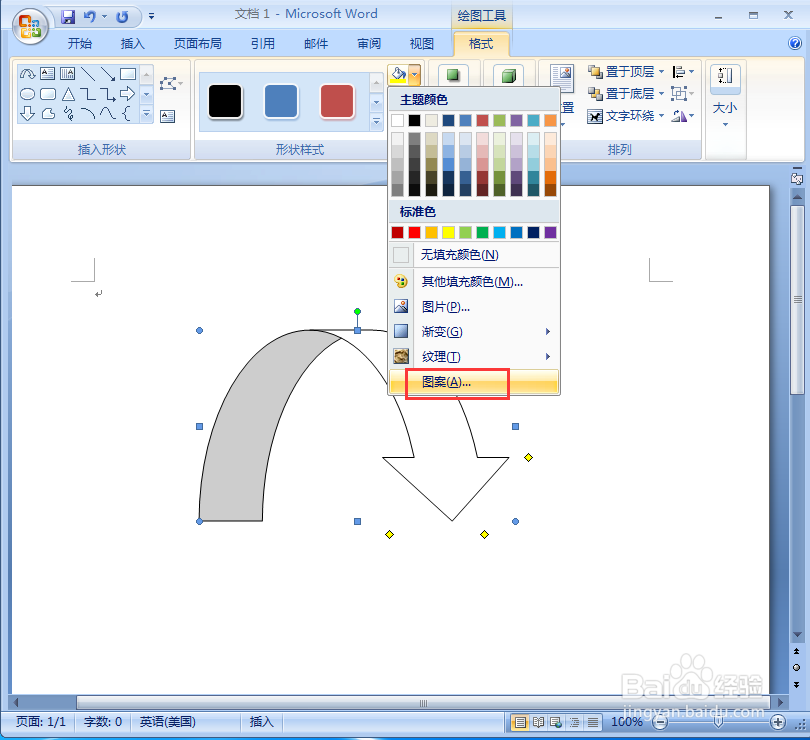The width and height of the screenshot is (810, 740).
Task: Select the rectangle shape
Action: point(128,74)
